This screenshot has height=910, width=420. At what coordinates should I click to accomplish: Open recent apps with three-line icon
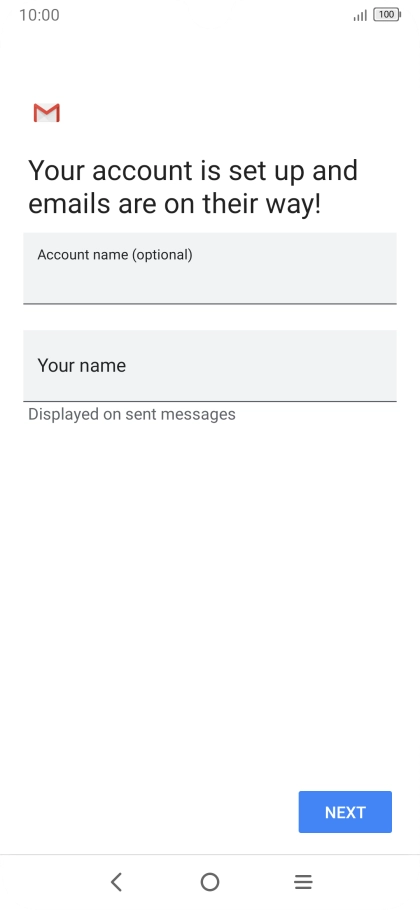303,882
